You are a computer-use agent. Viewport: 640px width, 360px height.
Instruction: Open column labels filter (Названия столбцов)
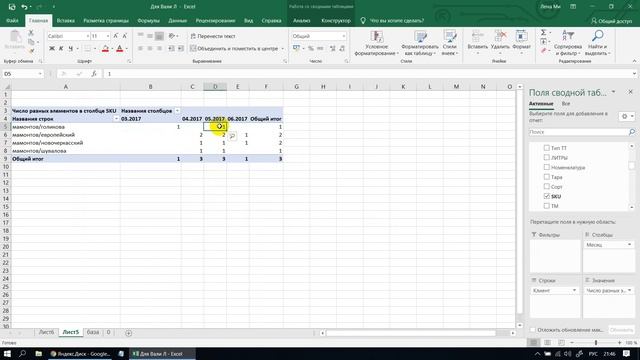tap(177, 111)
